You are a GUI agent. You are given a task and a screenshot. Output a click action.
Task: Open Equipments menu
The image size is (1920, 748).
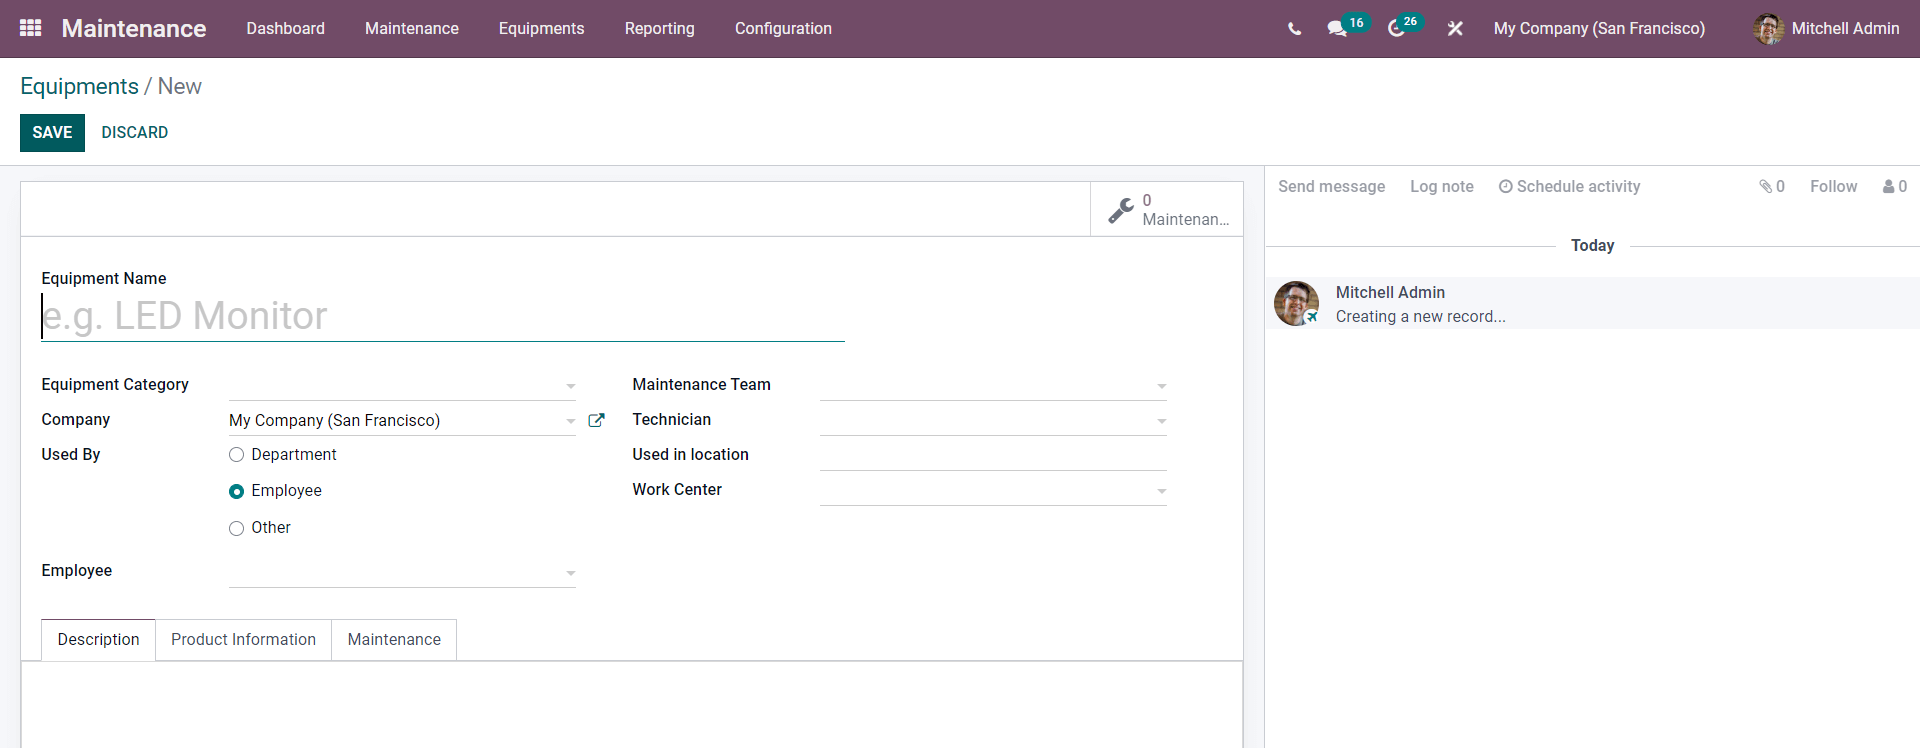click(x=541, y=28)
